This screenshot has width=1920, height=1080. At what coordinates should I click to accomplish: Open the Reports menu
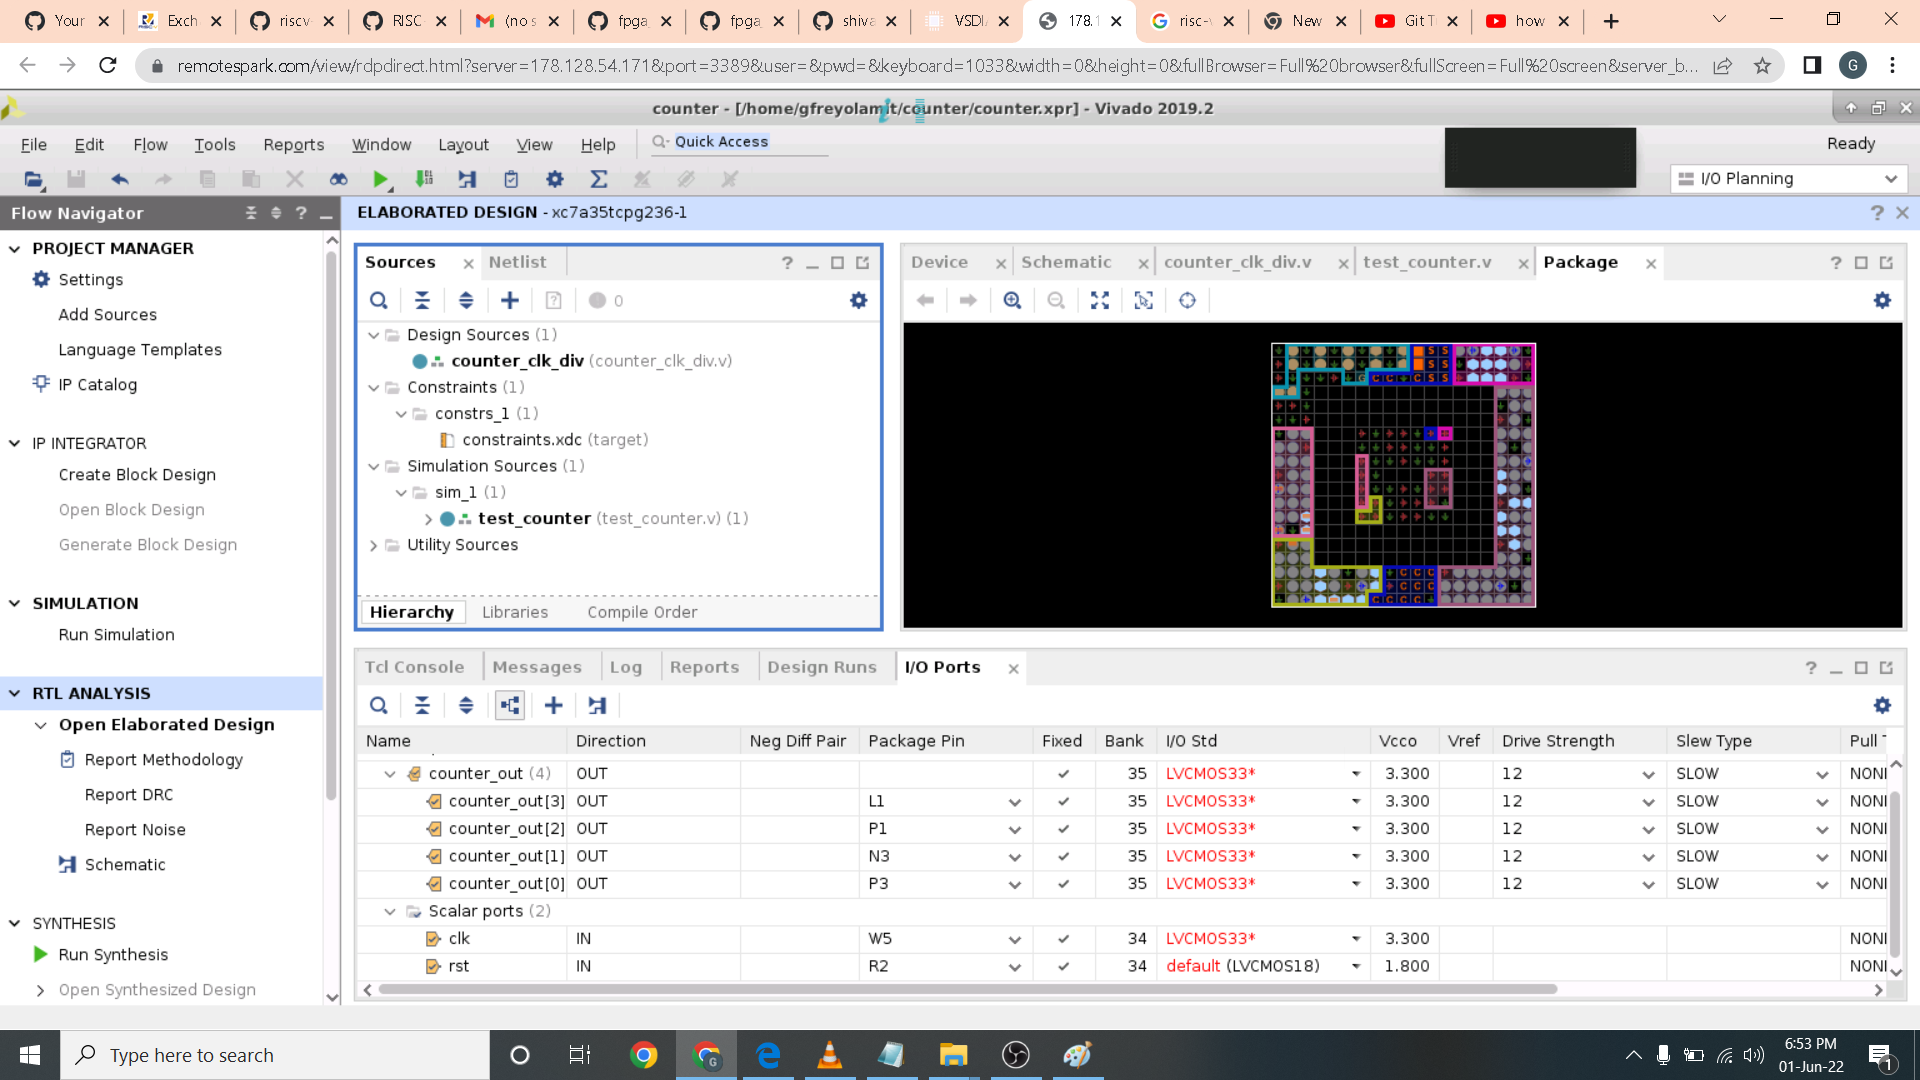[x=293, y=144]
